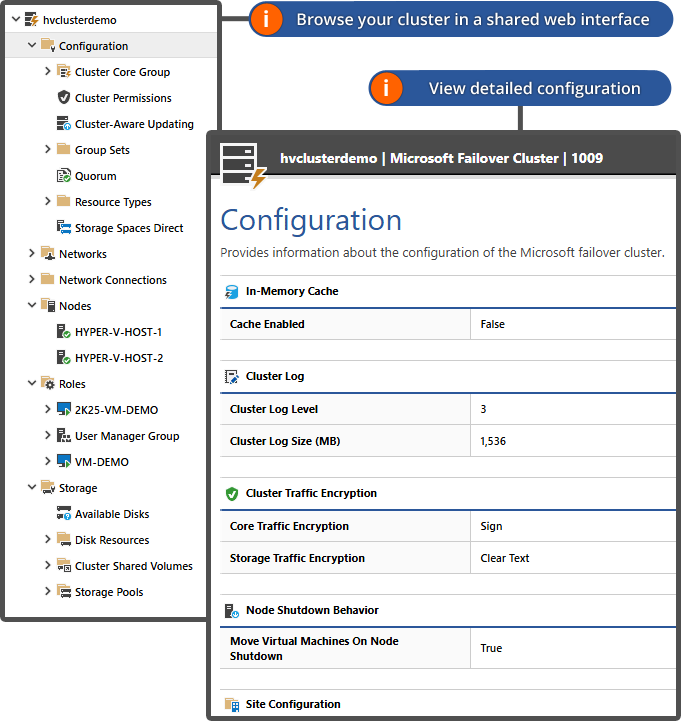The width and height of the screenshot is (681, 721).
Task: Click the Available Disks icon
Action: [63, 513]
